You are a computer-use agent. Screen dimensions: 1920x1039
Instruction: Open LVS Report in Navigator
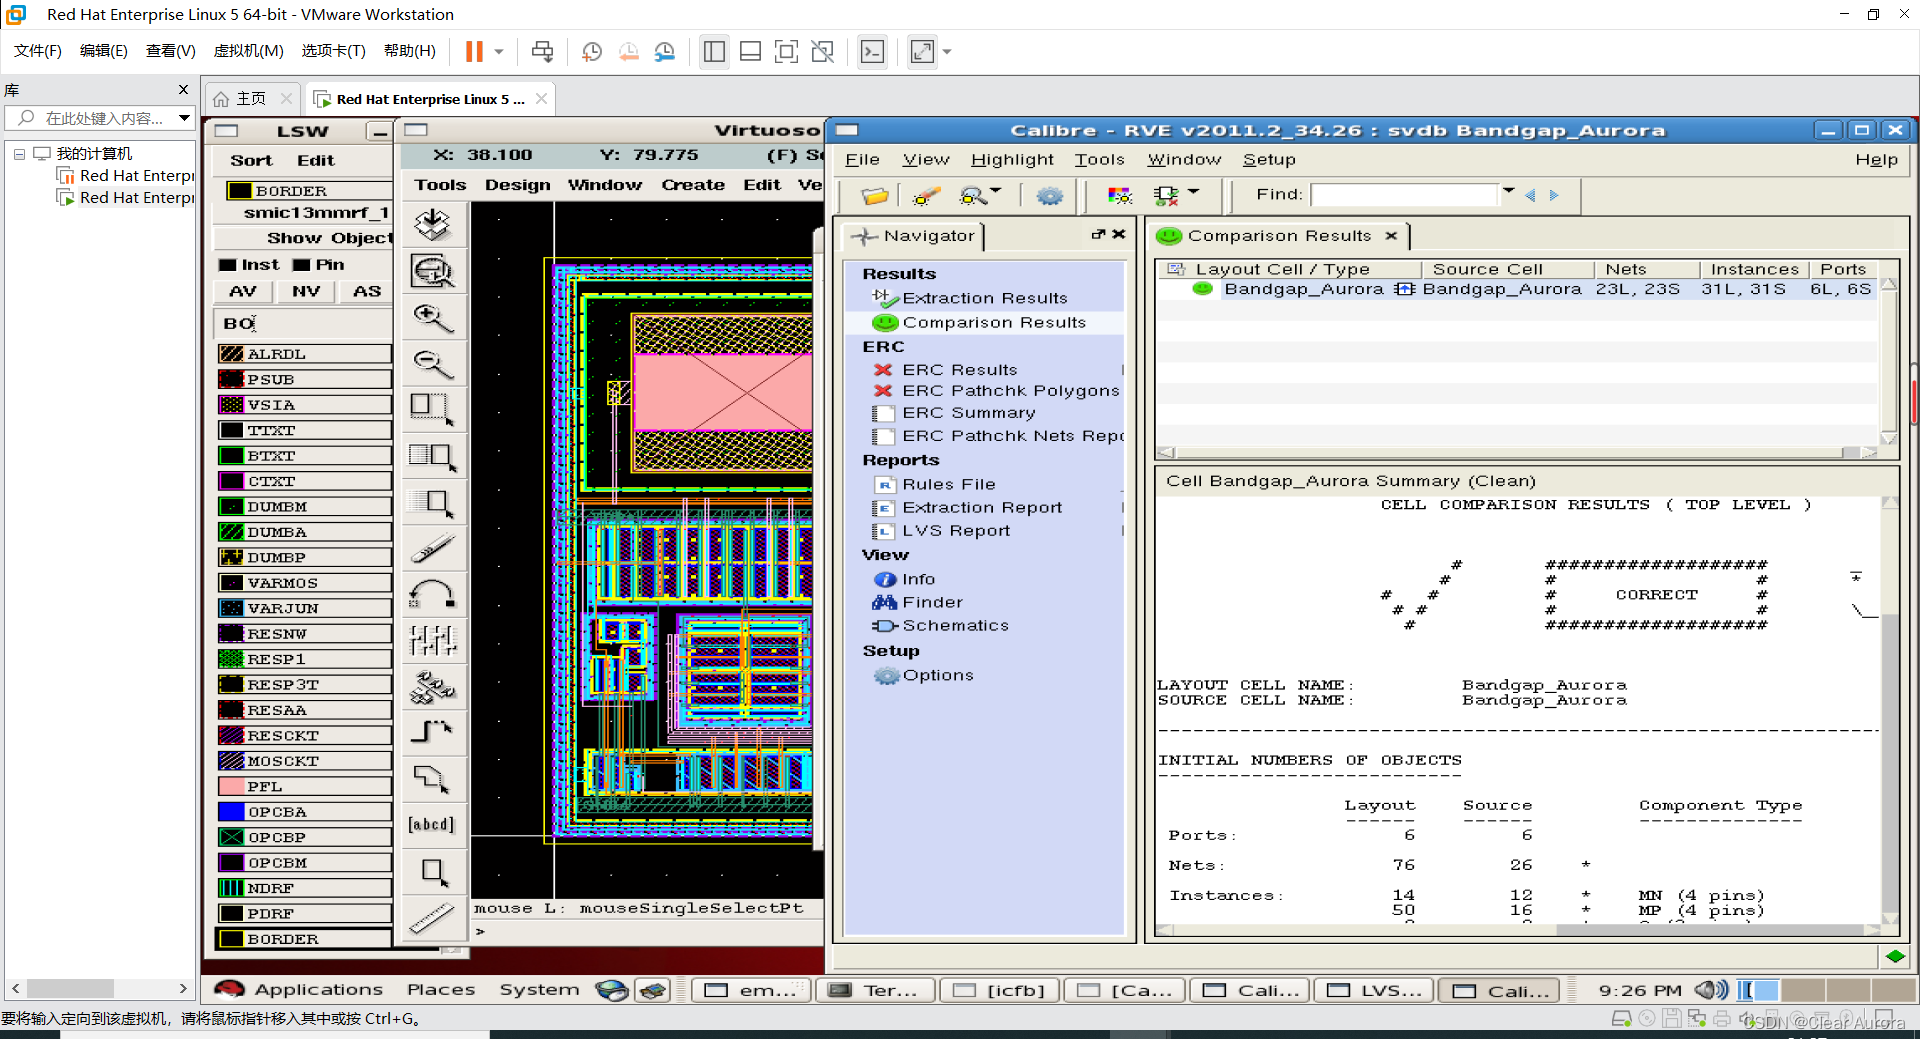(x=956, y=531)
